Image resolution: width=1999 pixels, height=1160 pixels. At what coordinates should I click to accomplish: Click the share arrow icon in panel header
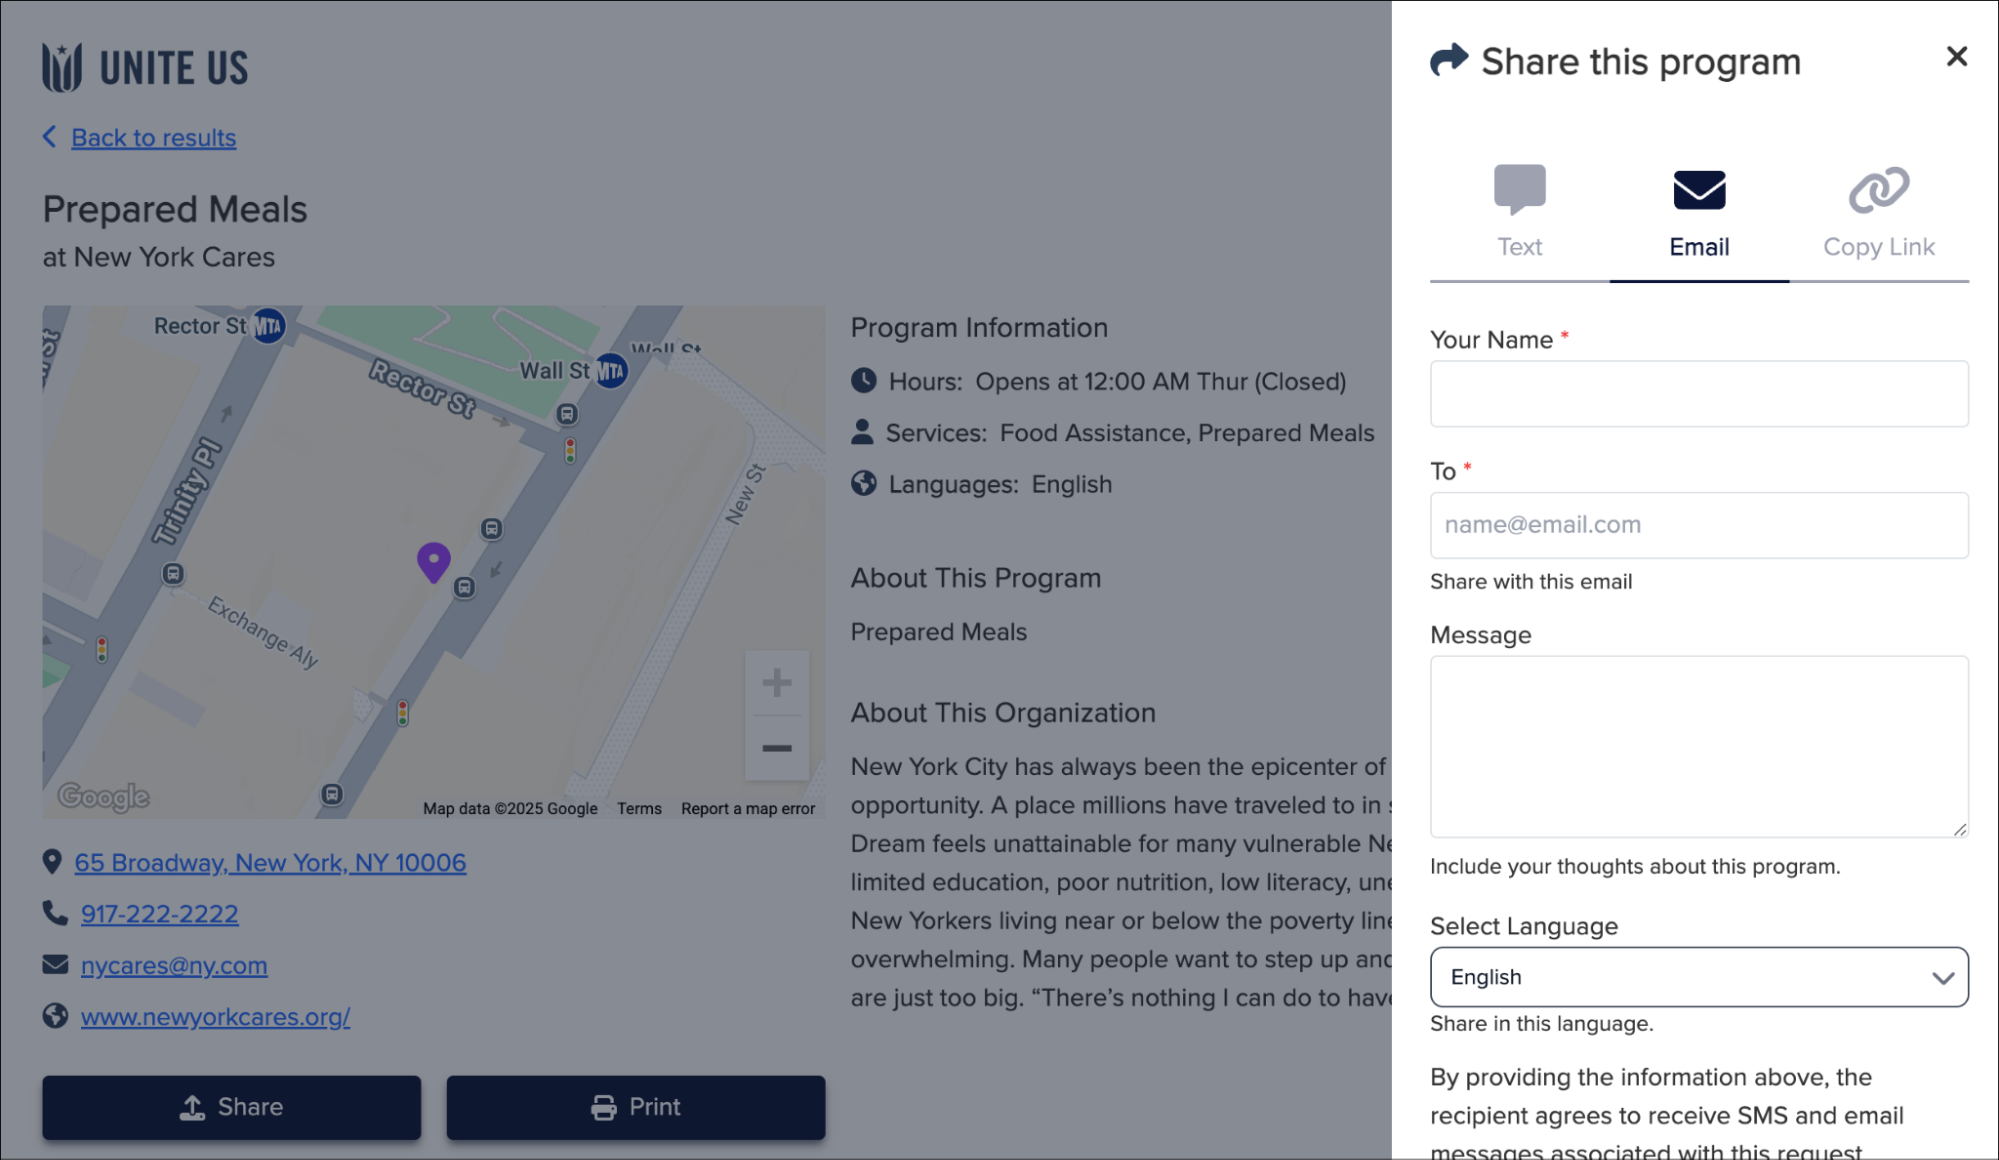pos(1447,60)
